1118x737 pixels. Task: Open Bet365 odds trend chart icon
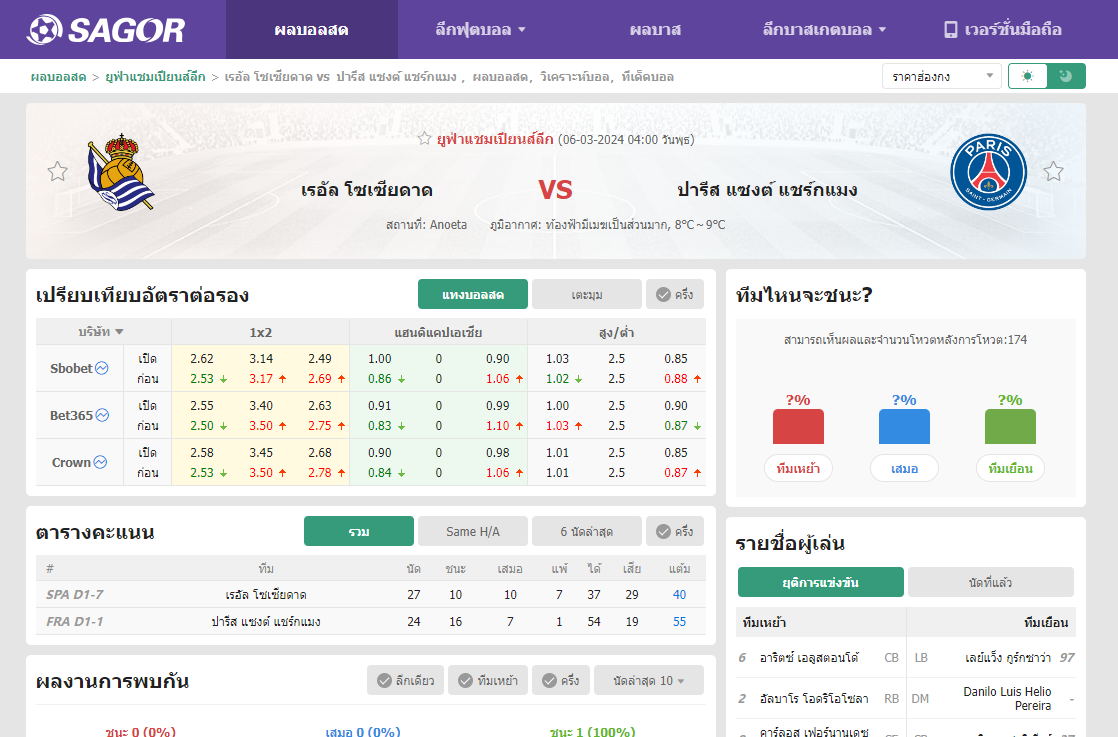point(103,416)
